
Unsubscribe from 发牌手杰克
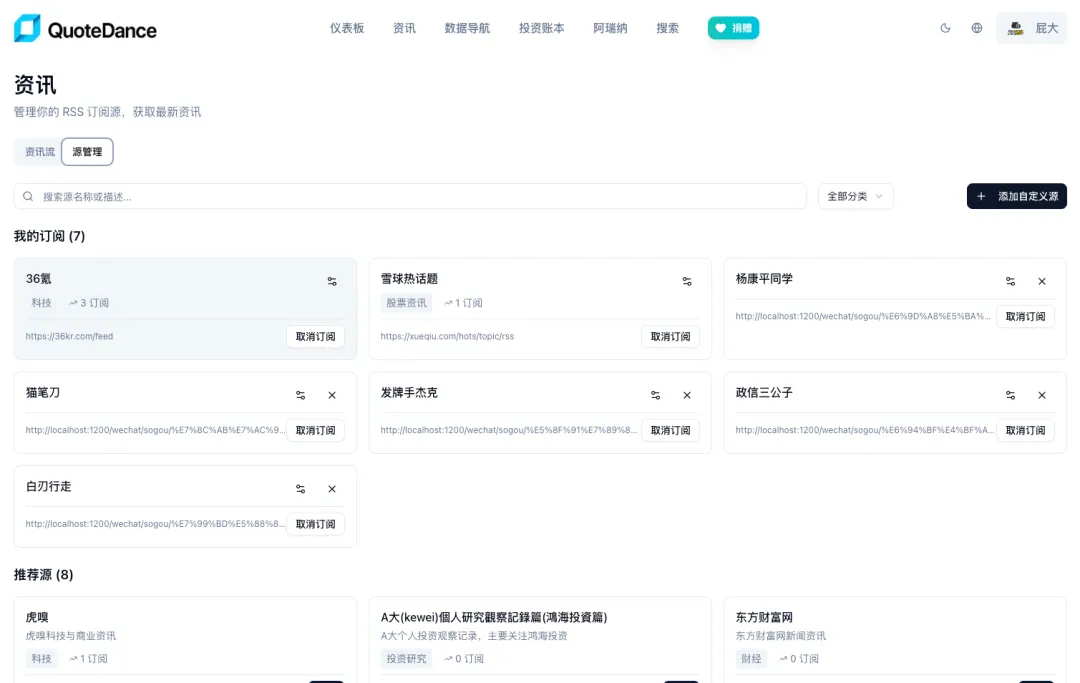670,430
